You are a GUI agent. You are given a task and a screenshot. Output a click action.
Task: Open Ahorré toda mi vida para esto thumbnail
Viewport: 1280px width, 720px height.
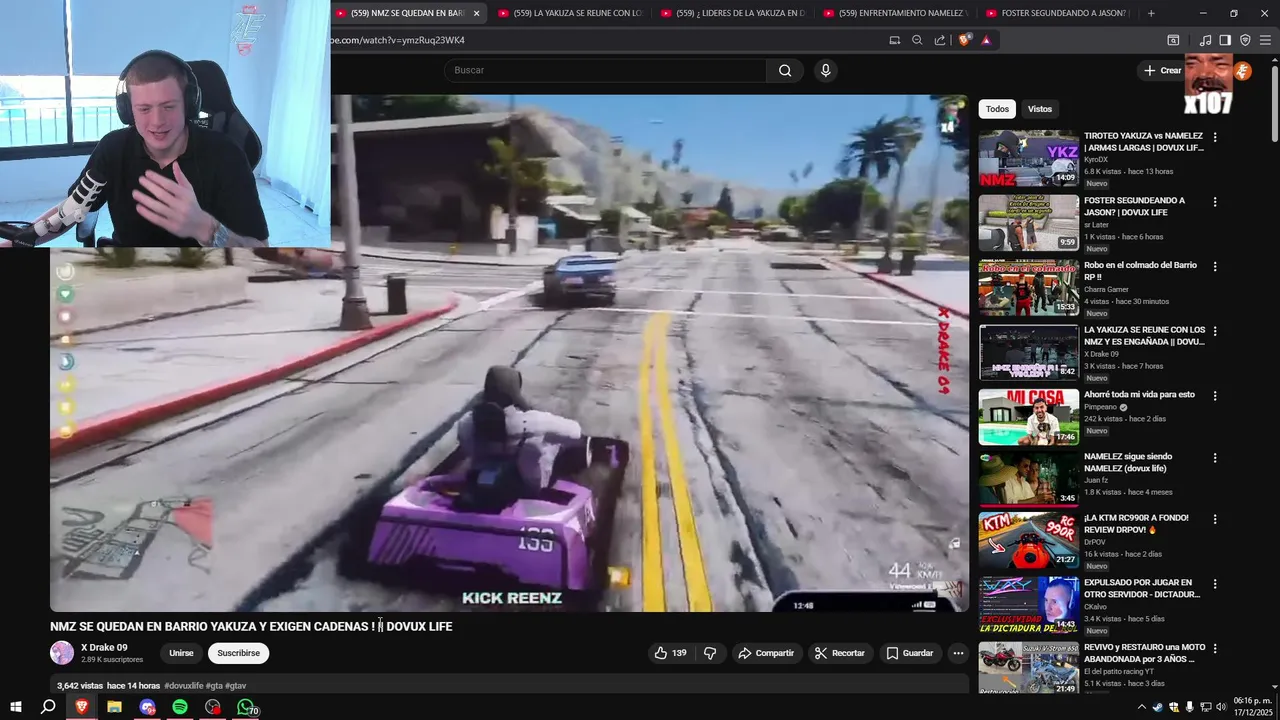click(x=1029, y=417)
